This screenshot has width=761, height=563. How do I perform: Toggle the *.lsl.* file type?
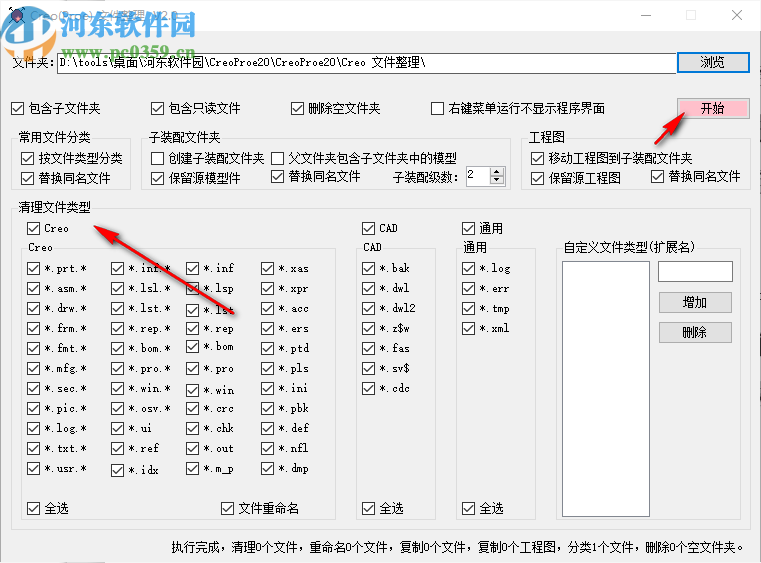[117, 288]
